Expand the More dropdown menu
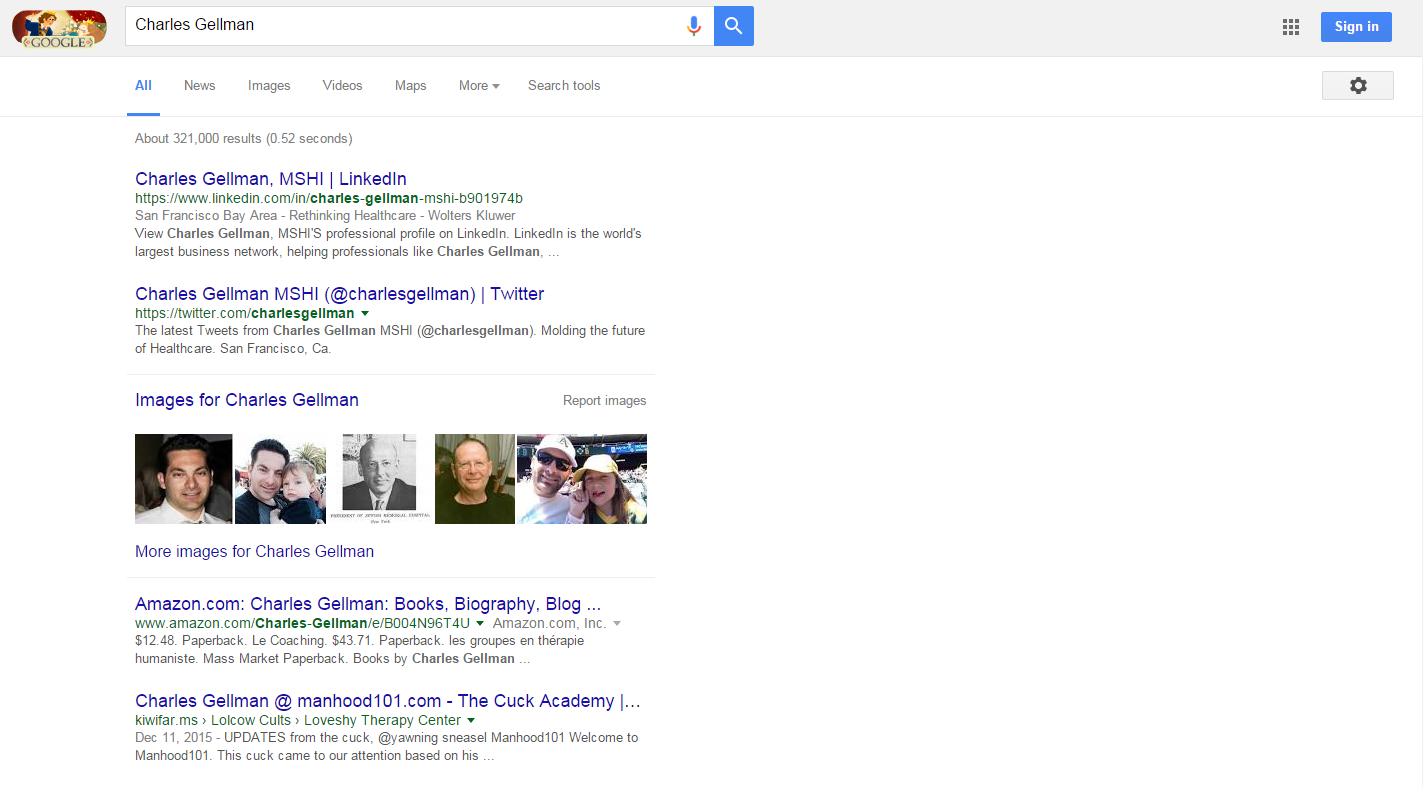The height and width of the screenshot is (788, 1423). [479, 86]
